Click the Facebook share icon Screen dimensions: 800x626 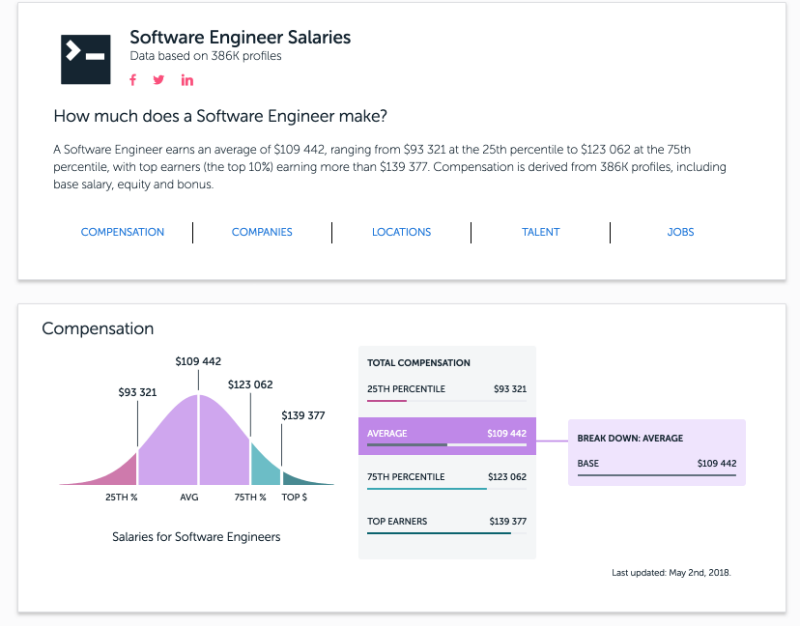pyautogui.click(x=133, y=80)
